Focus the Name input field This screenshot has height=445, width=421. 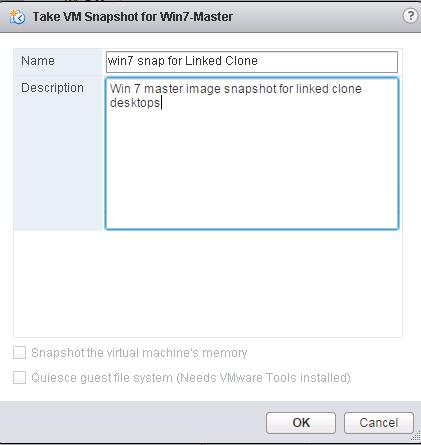click(x=252, y=62)
